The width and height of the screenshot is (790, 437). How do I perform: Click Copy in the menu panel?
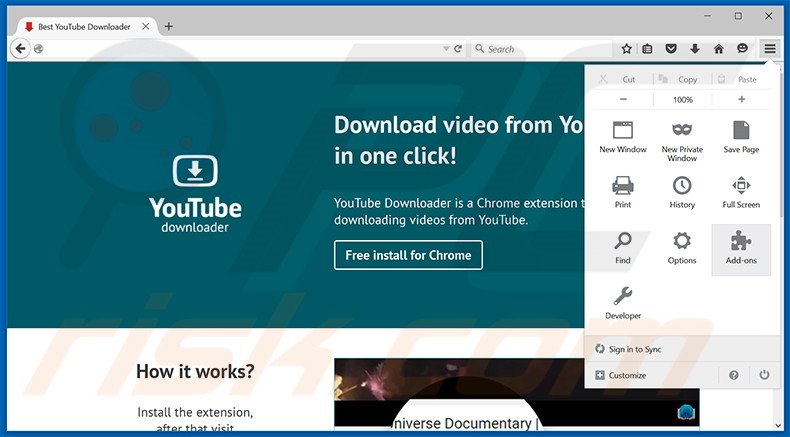coord(682,79)
